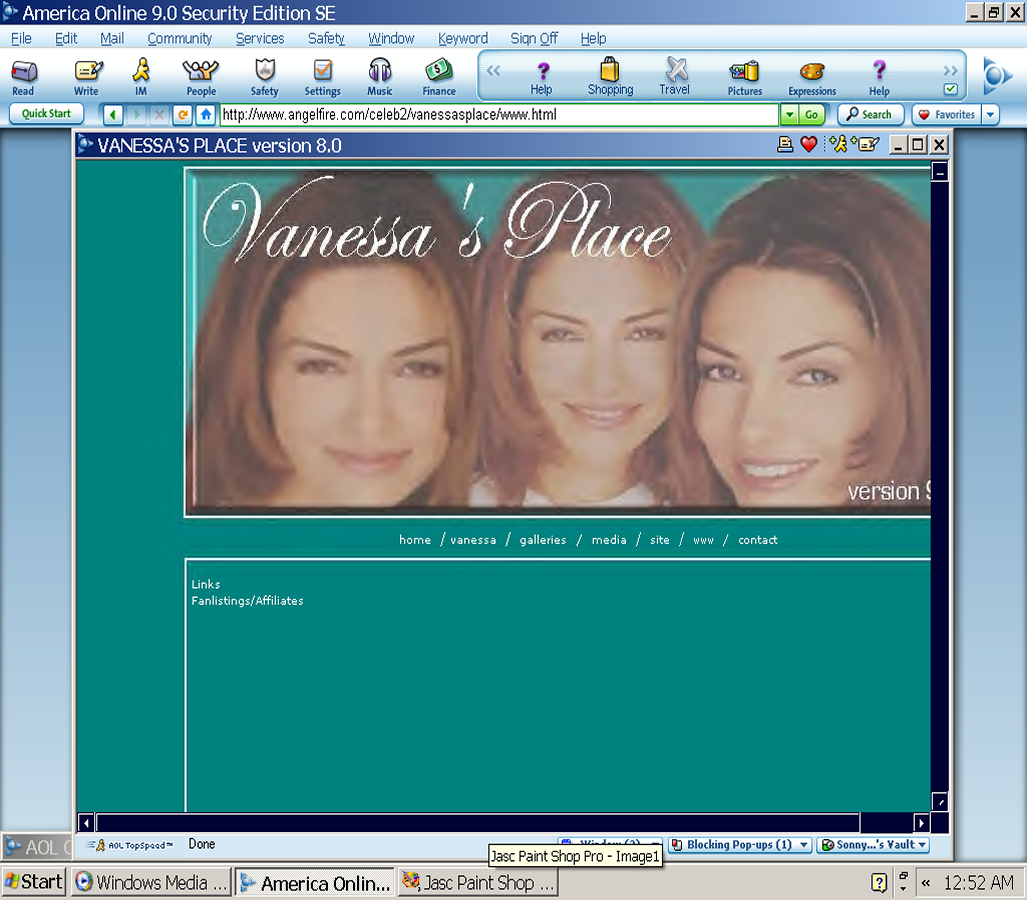Open the Settings toolbar icon
The image size is (1027, 900).
pyautogui.click(x=322, y=77)
